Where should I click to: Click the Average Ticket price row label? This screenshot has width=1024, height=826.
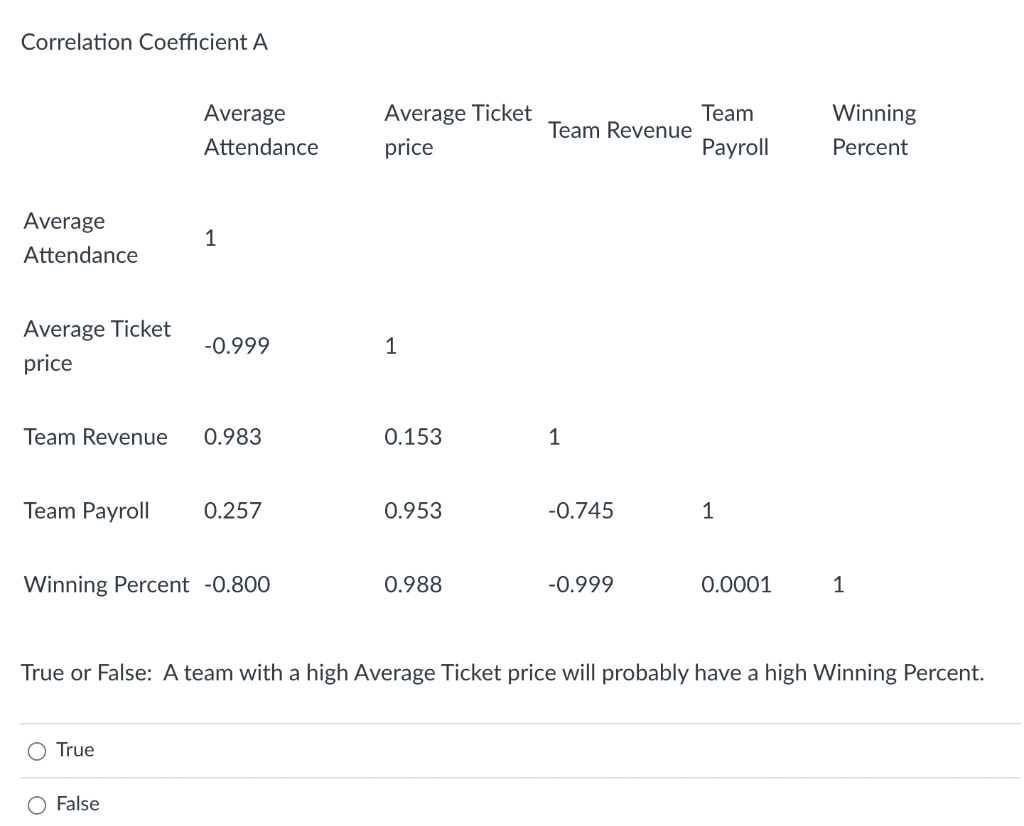[96, 346]
